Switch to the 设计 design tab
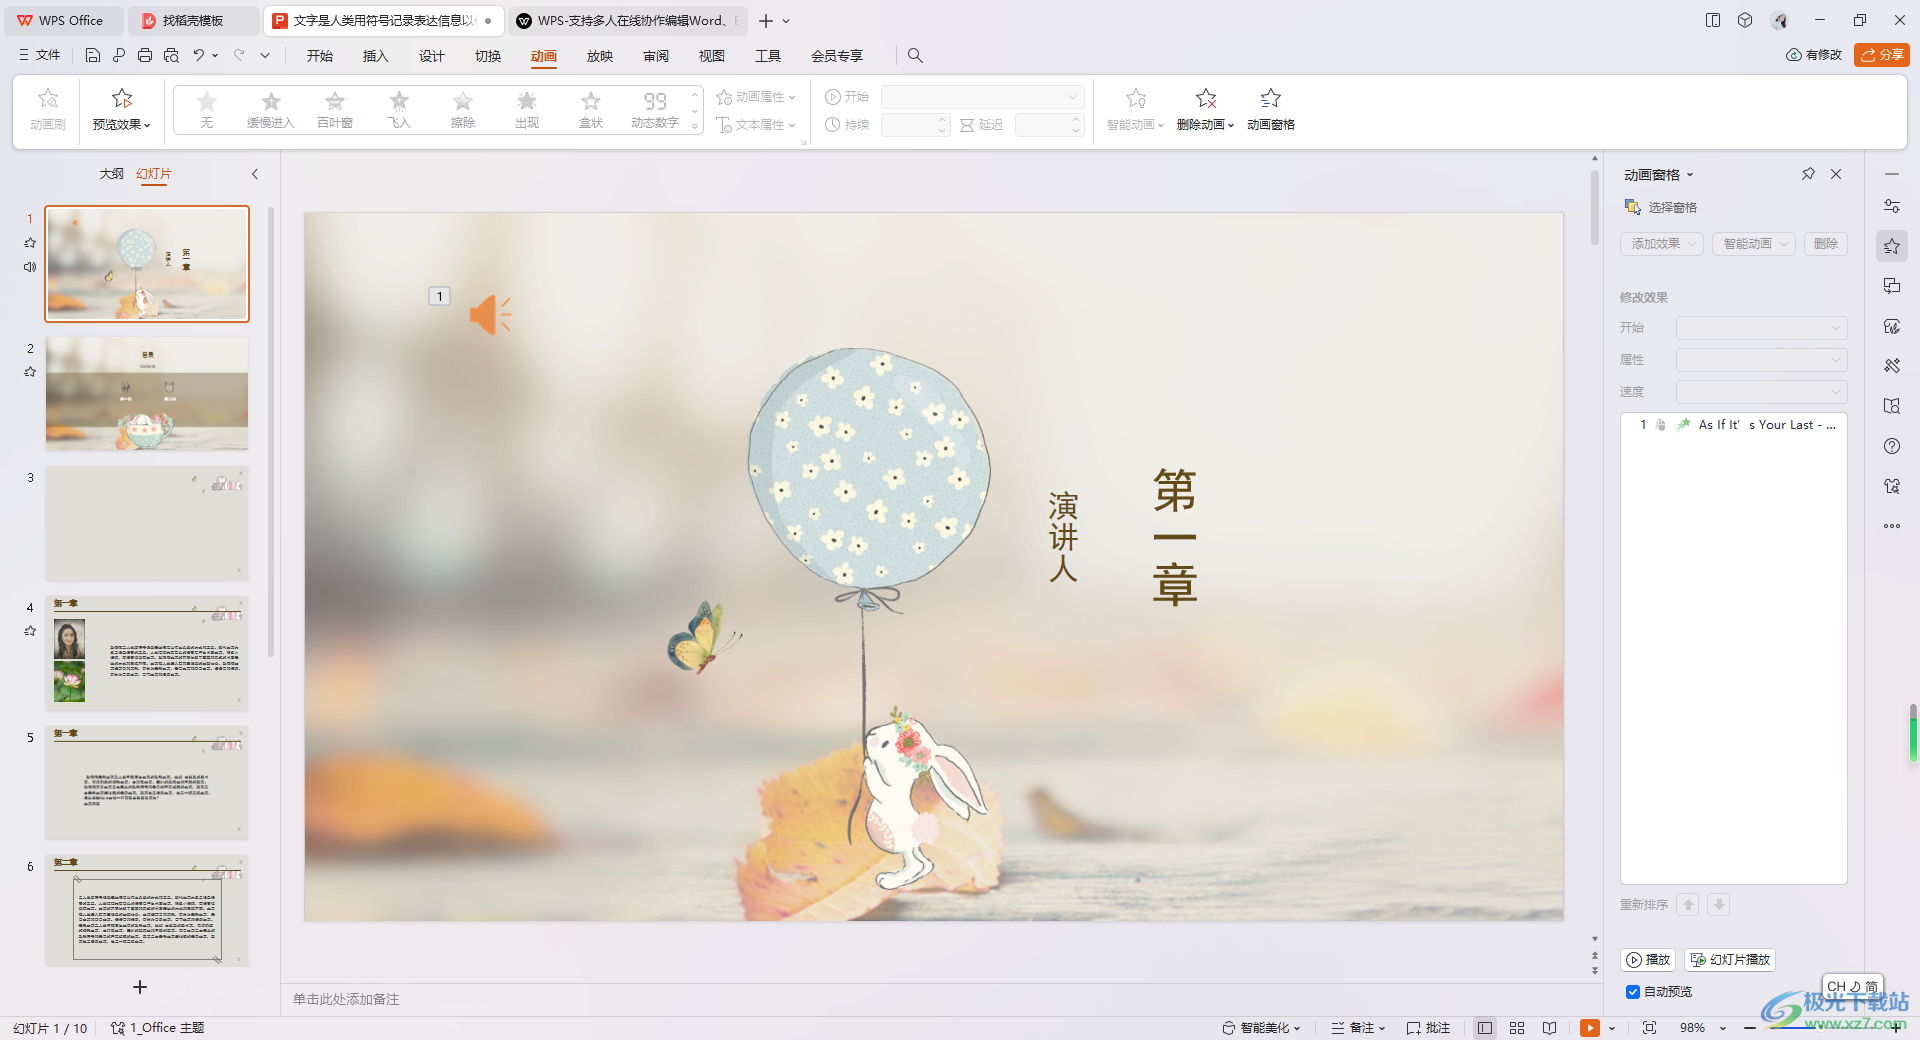1920x1040 pixels. 431,56
